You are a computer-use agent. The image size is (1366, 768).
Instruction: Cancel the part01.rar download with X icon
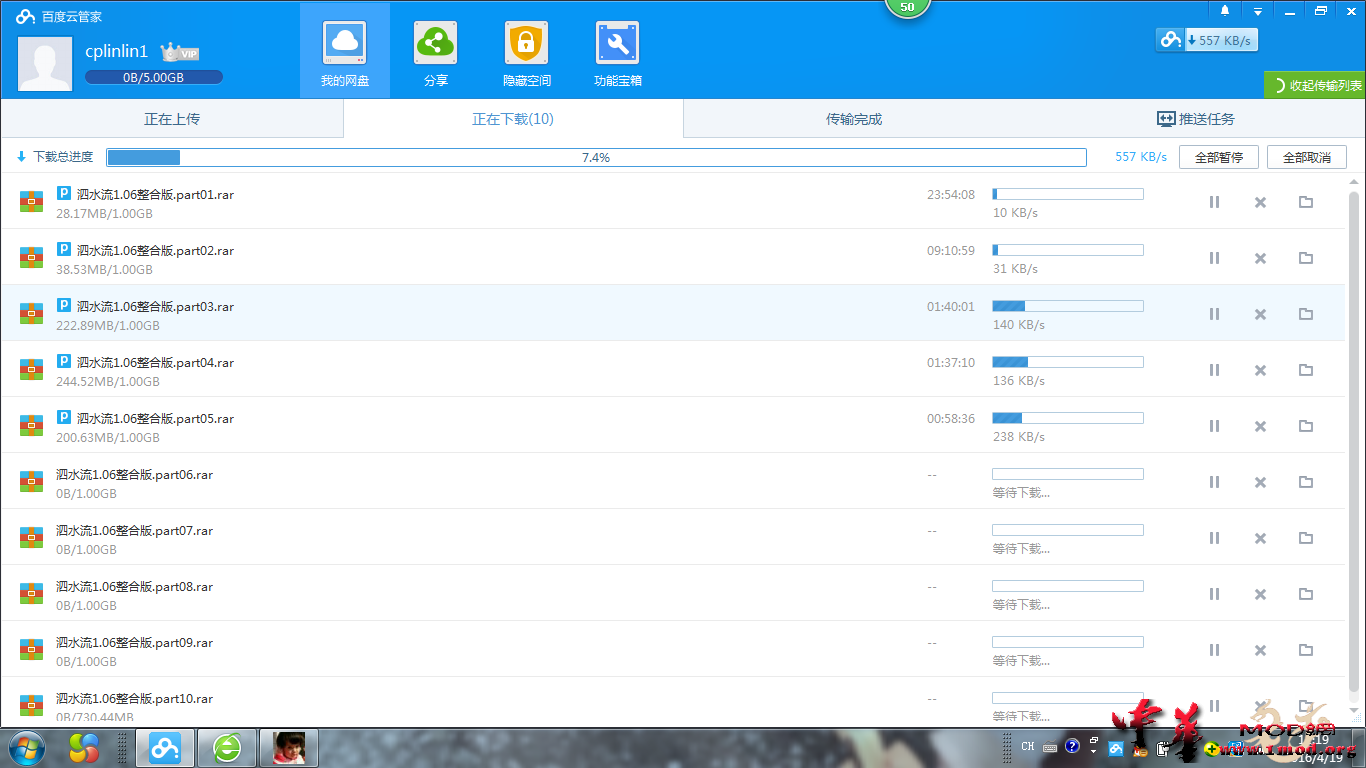pyautogui.click(x=1260, y=202)
